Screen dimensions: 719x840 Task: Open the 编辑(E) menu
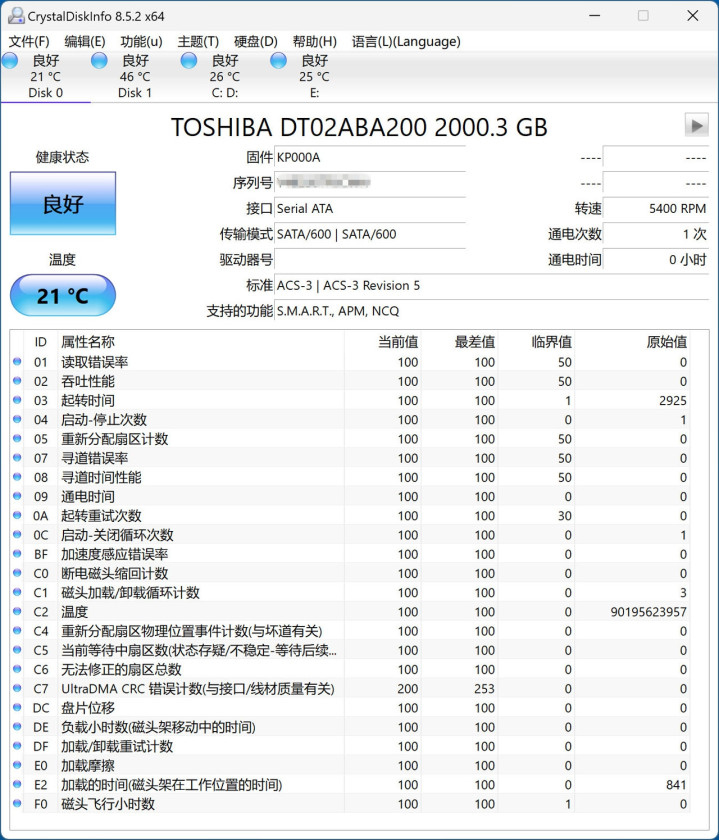pos(85,41)
